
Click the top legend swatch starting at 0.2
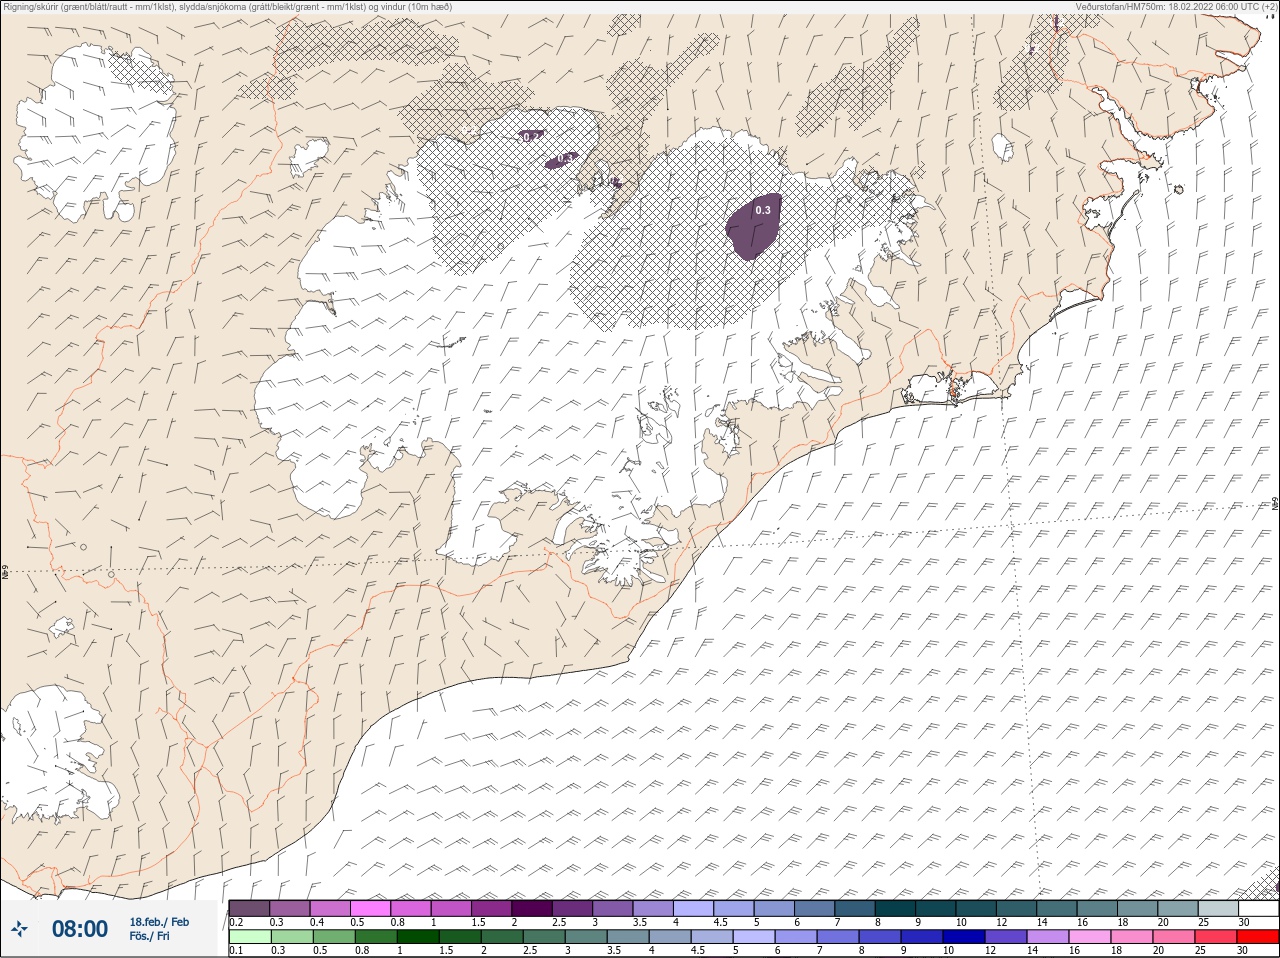(x=249, y=908)
